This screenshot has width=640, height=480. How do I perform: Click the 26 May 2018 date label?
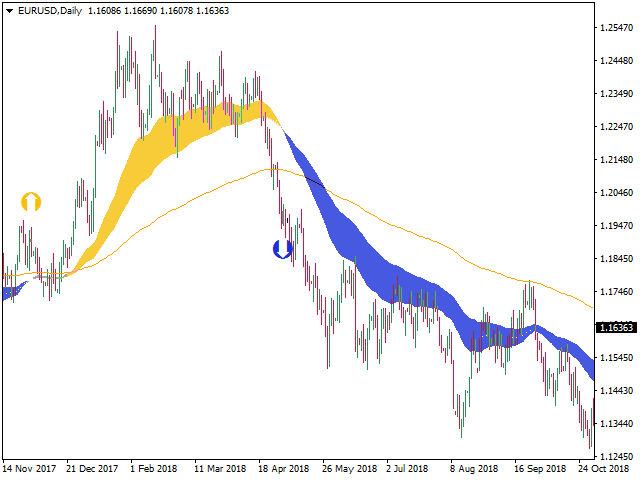tap(349, 469)
